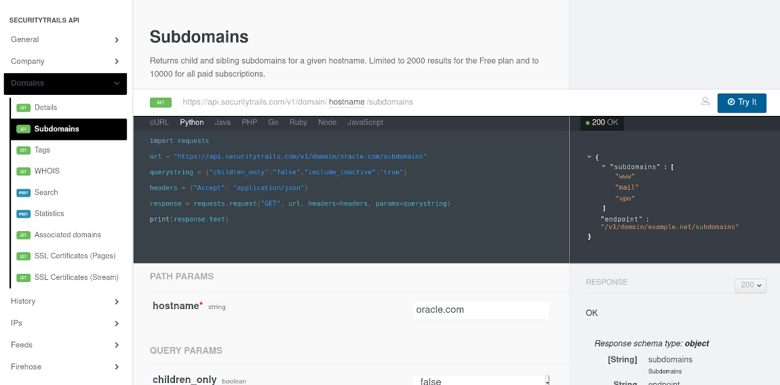Click the "vpn" value in response JSON
This screenshot has width=780, height=385.
pos(625,198)
